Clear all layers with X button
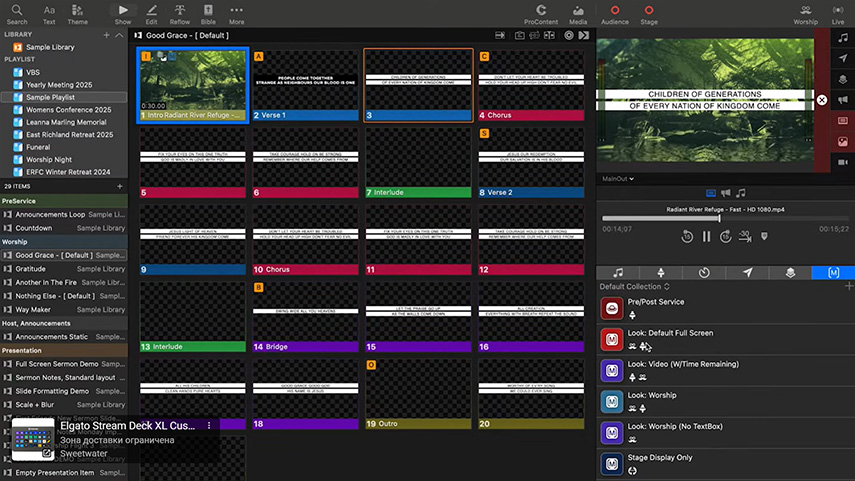Viewport: 855px width, 481px height. (822, 100)
